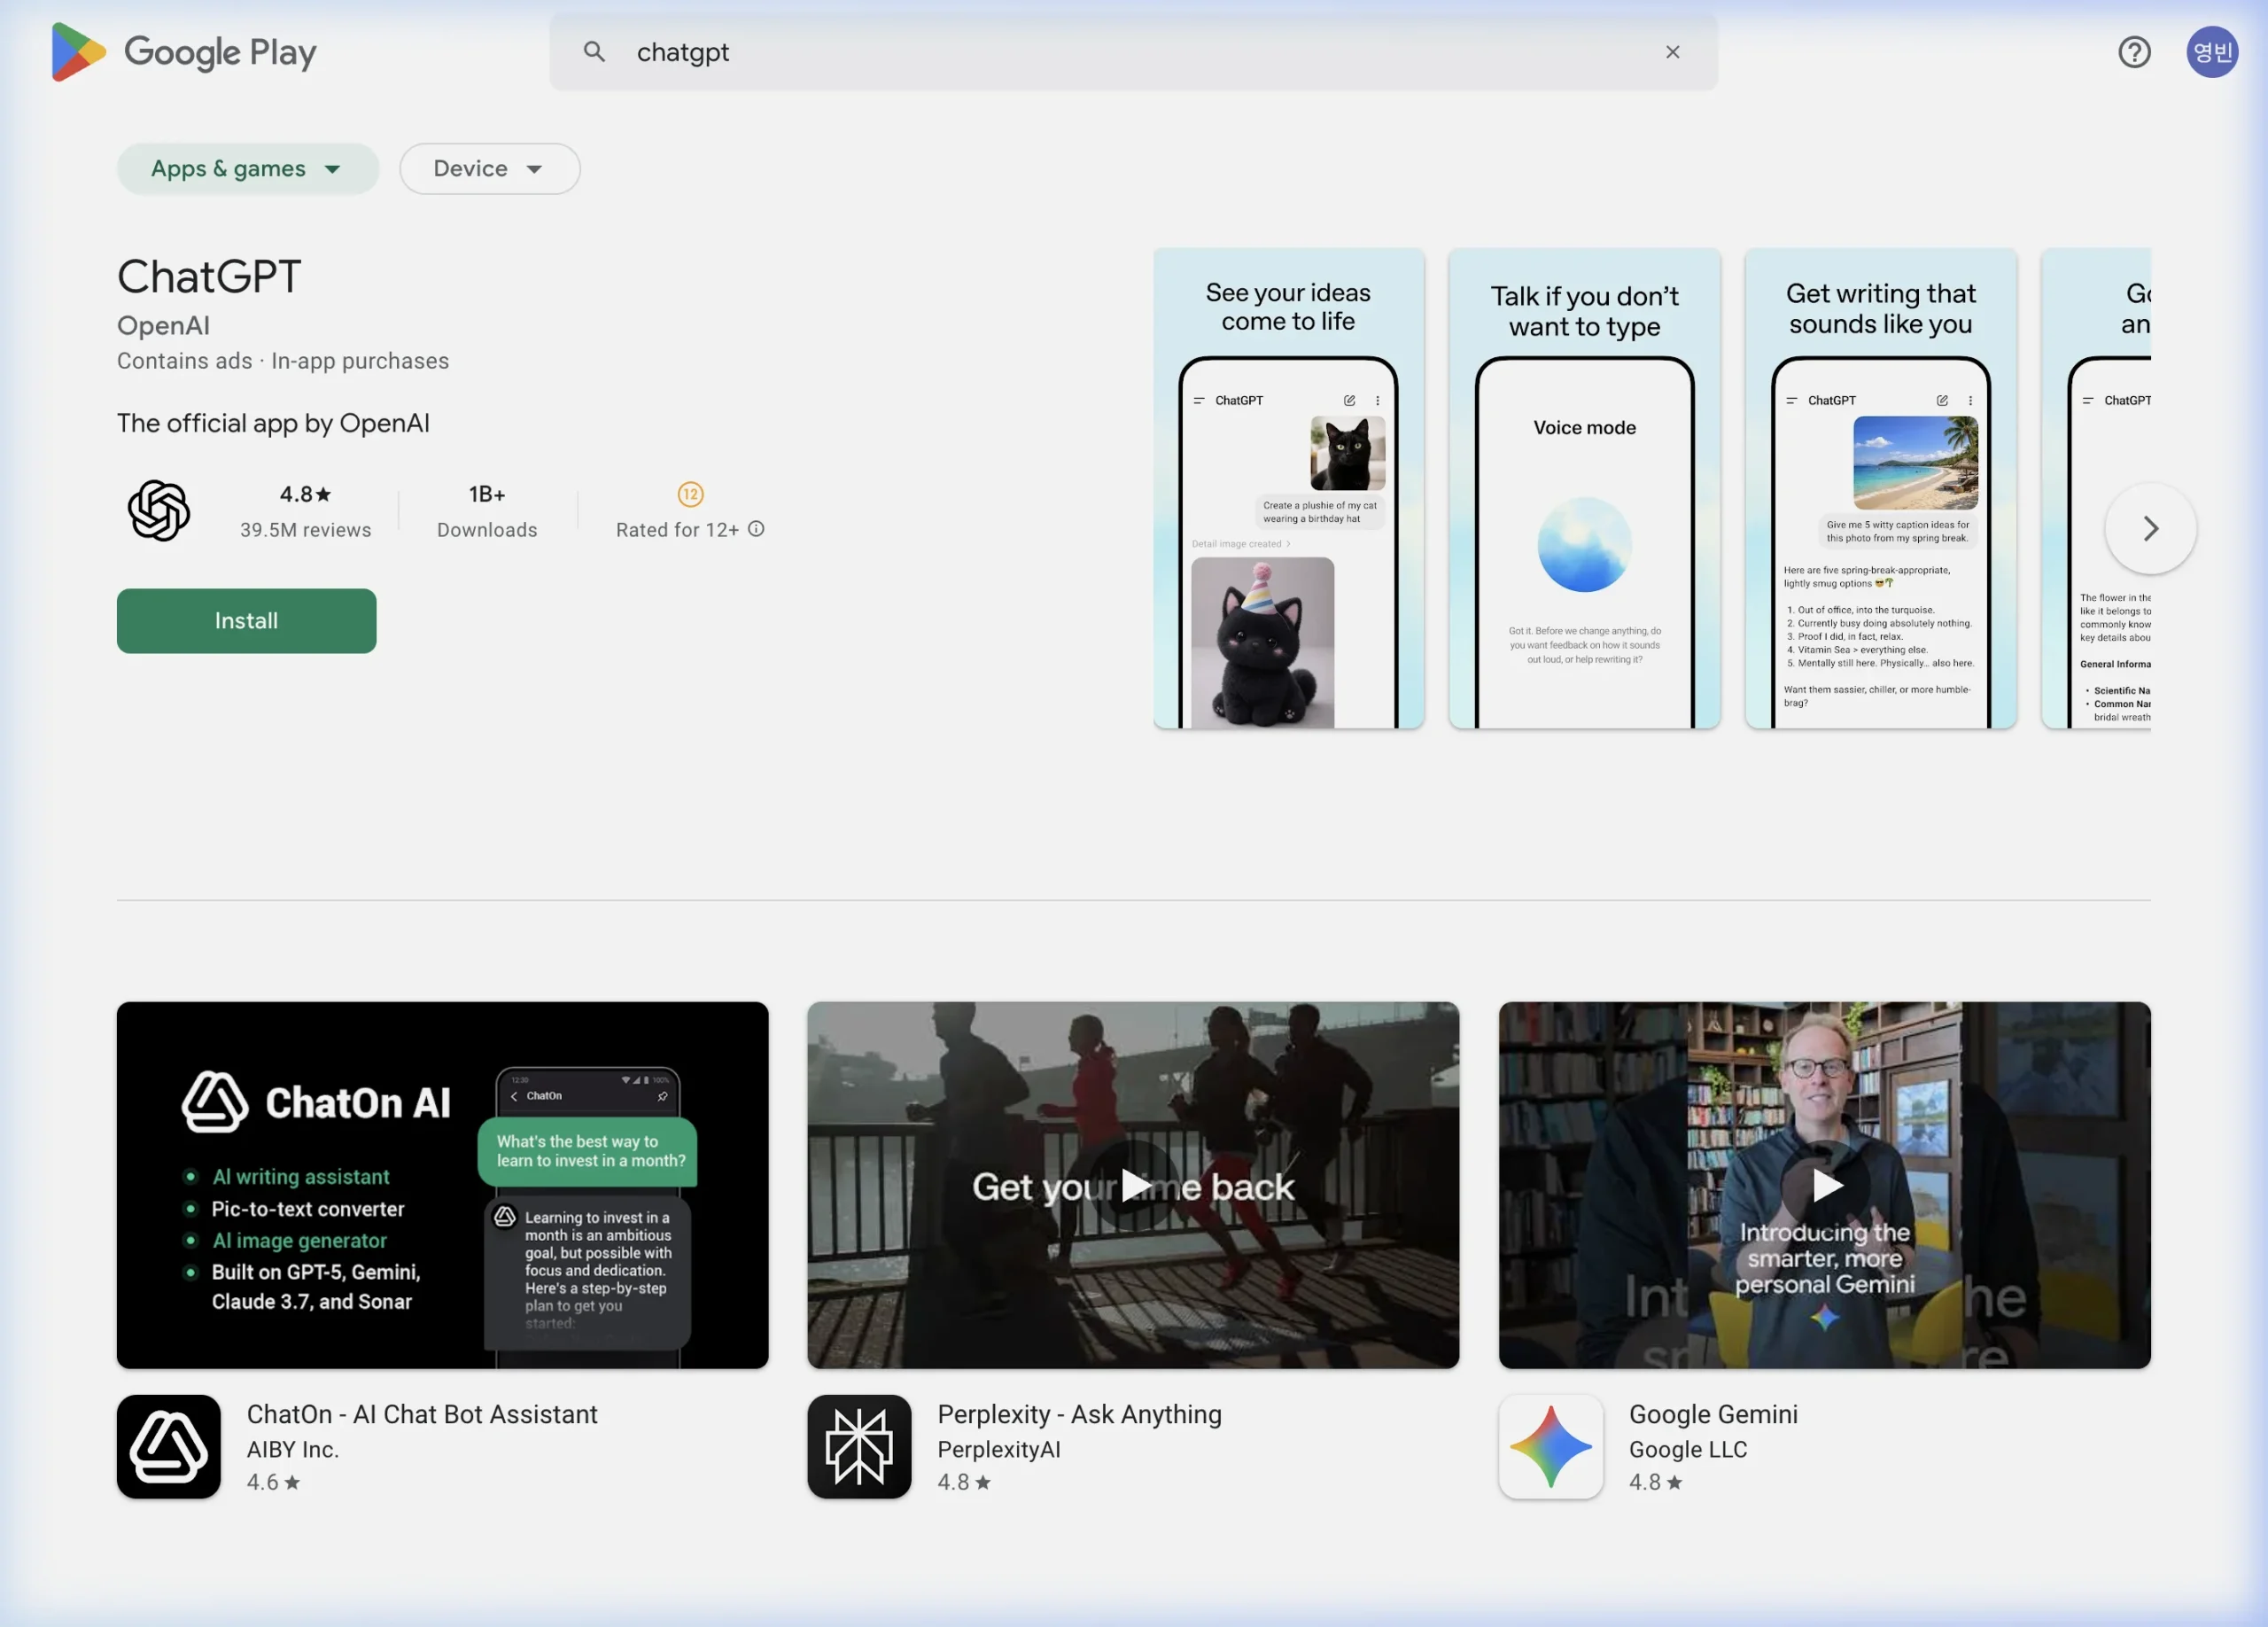Expand the Apps & games filter
Screen dimensions: 2268x1627
click(x=247, y=169)
